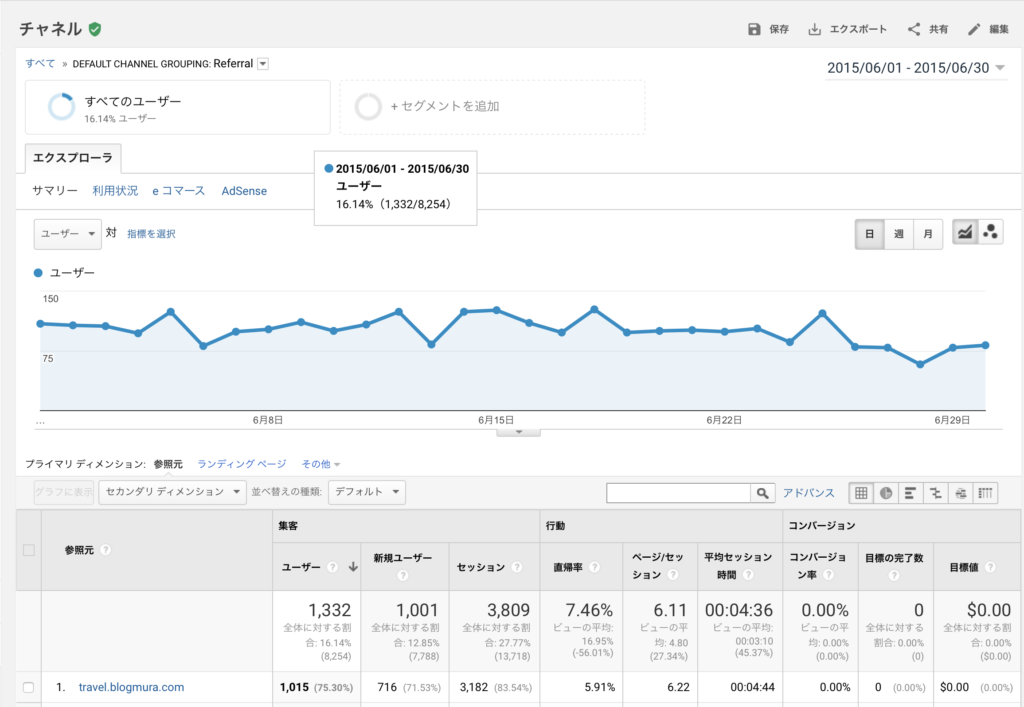Select ランディング ページ primary dimension
Image resolution: width=1024 pixels, height=707 pixels.
tap(242, 464)
